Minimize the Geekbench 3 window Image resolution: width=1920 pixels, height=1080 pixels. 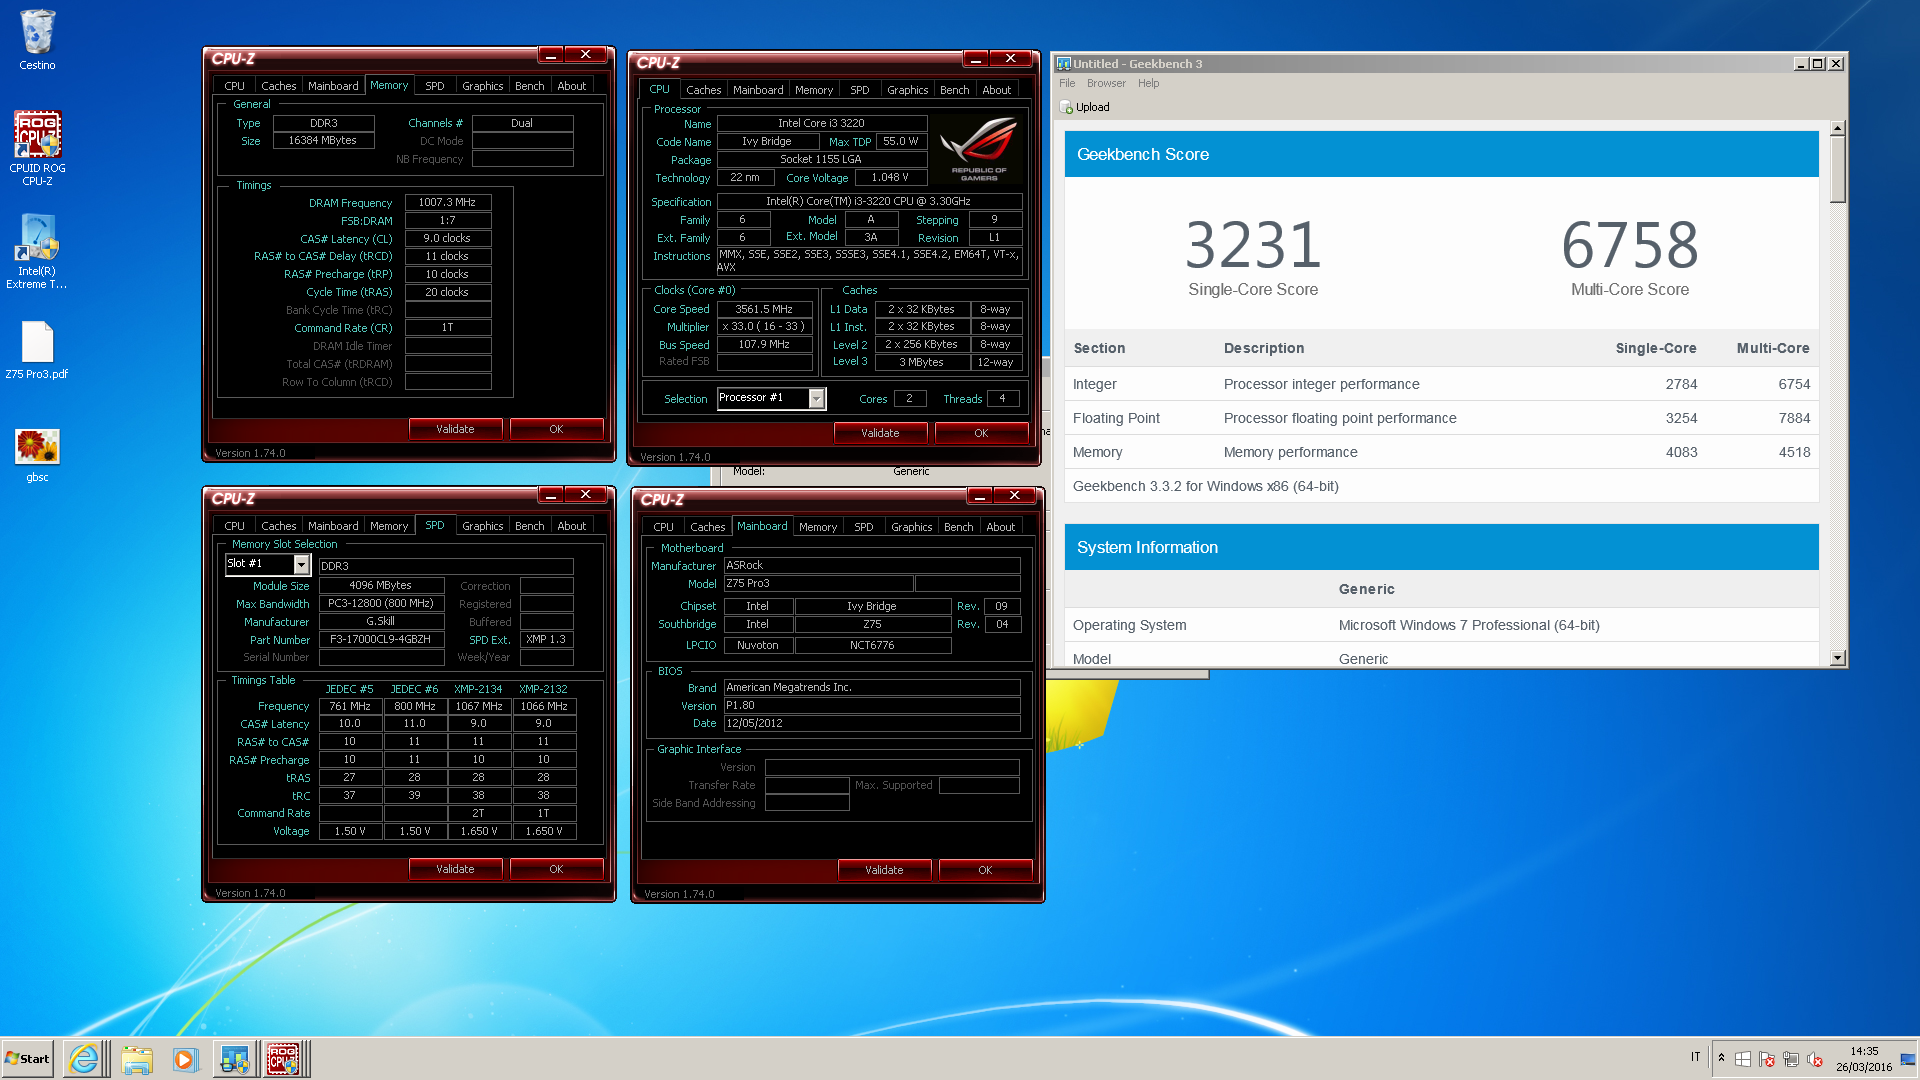(x=1801, y=64)
